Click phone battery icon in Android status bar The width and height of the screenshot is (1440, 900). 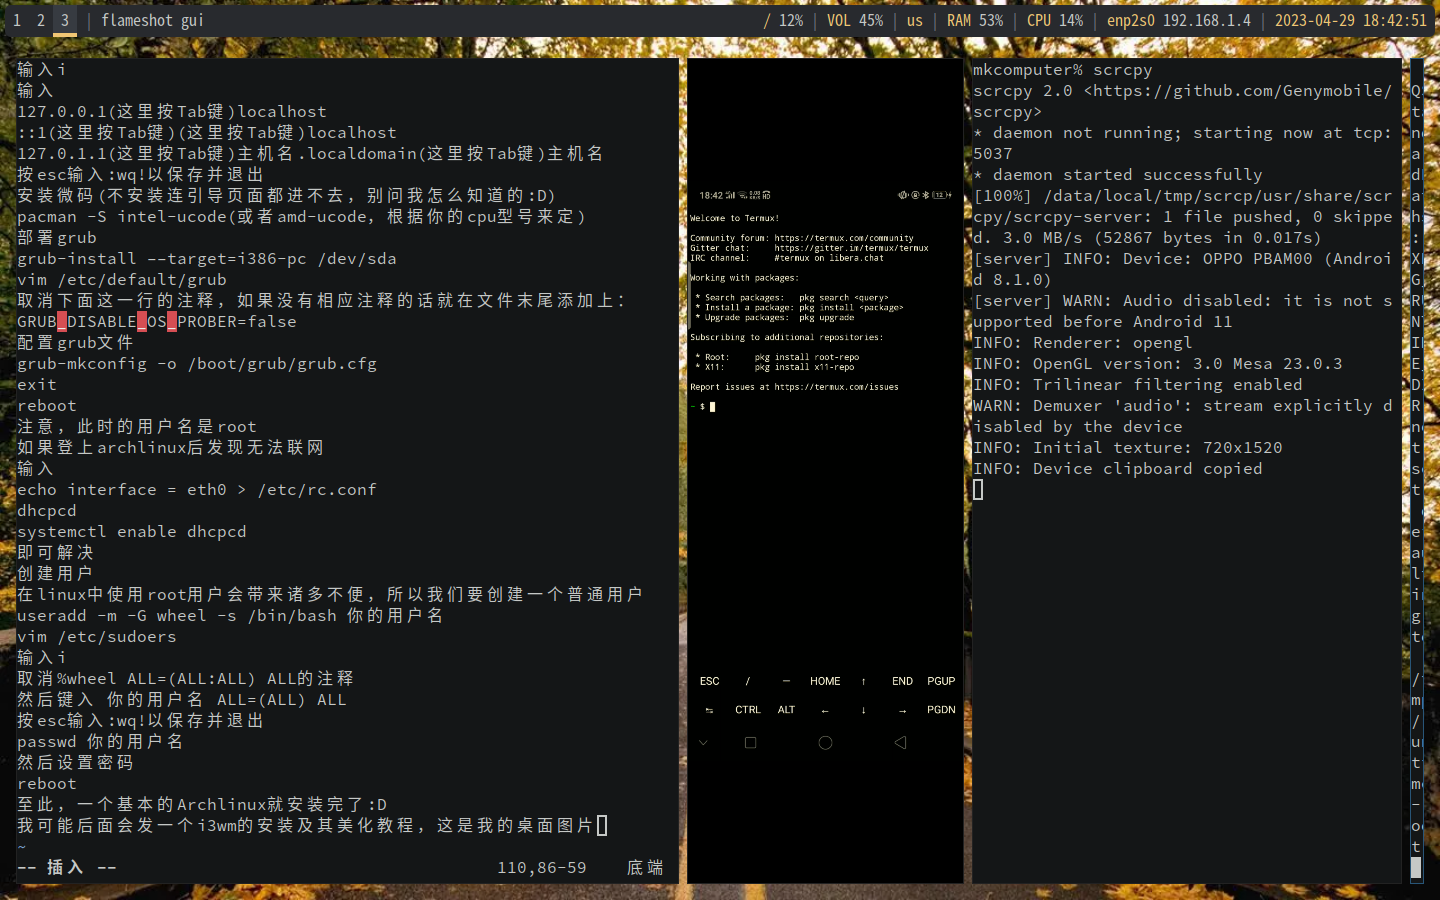[x=941, y=195]
